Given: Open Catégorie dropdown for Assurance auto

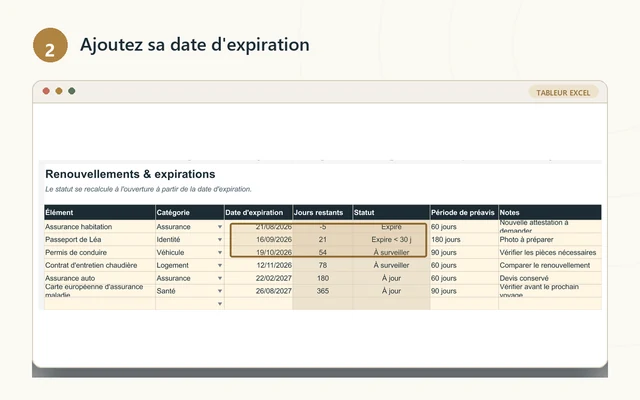Looking at the screenshot, I should coord(220,278).
